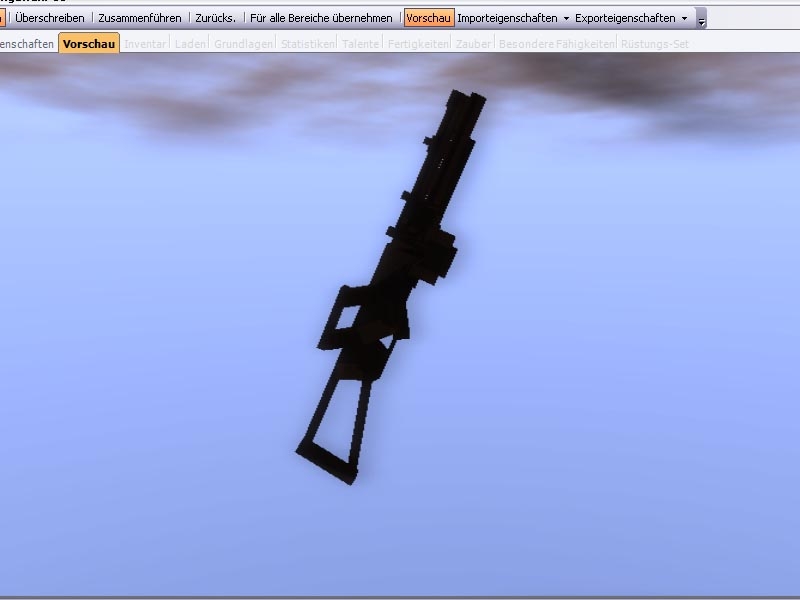Viewport: 800px width, 600px height.
Task: Open the Grundlagen tab
Action: coord(242,44)
